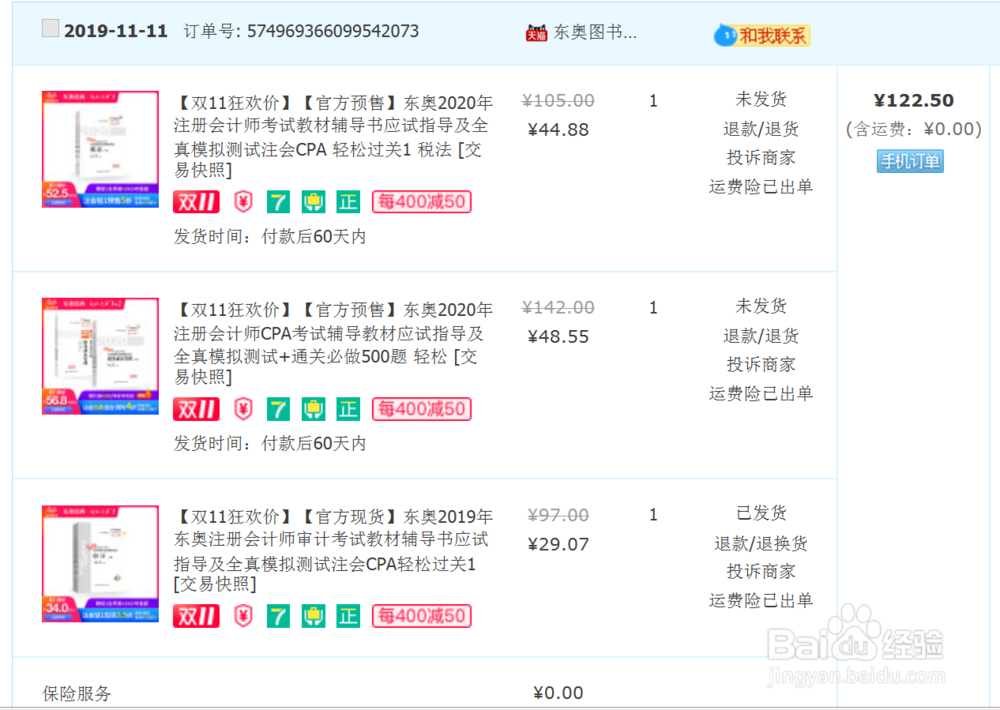Click the 双11 badge on the 税法 item
The image size is (1000, 710).
pos(196,202)
